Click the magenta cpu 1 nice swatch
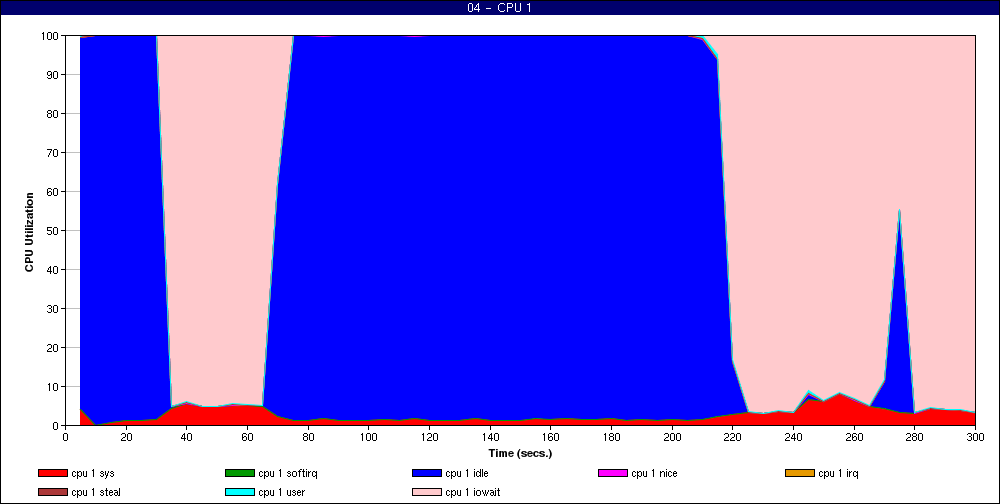The image size is (1000, 504). click(x=612, y=473)
